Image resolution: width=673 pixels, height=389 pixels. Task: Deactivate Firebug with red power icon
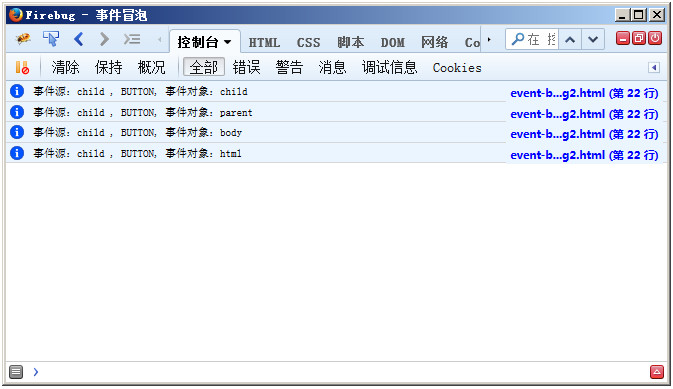(655, 38)
